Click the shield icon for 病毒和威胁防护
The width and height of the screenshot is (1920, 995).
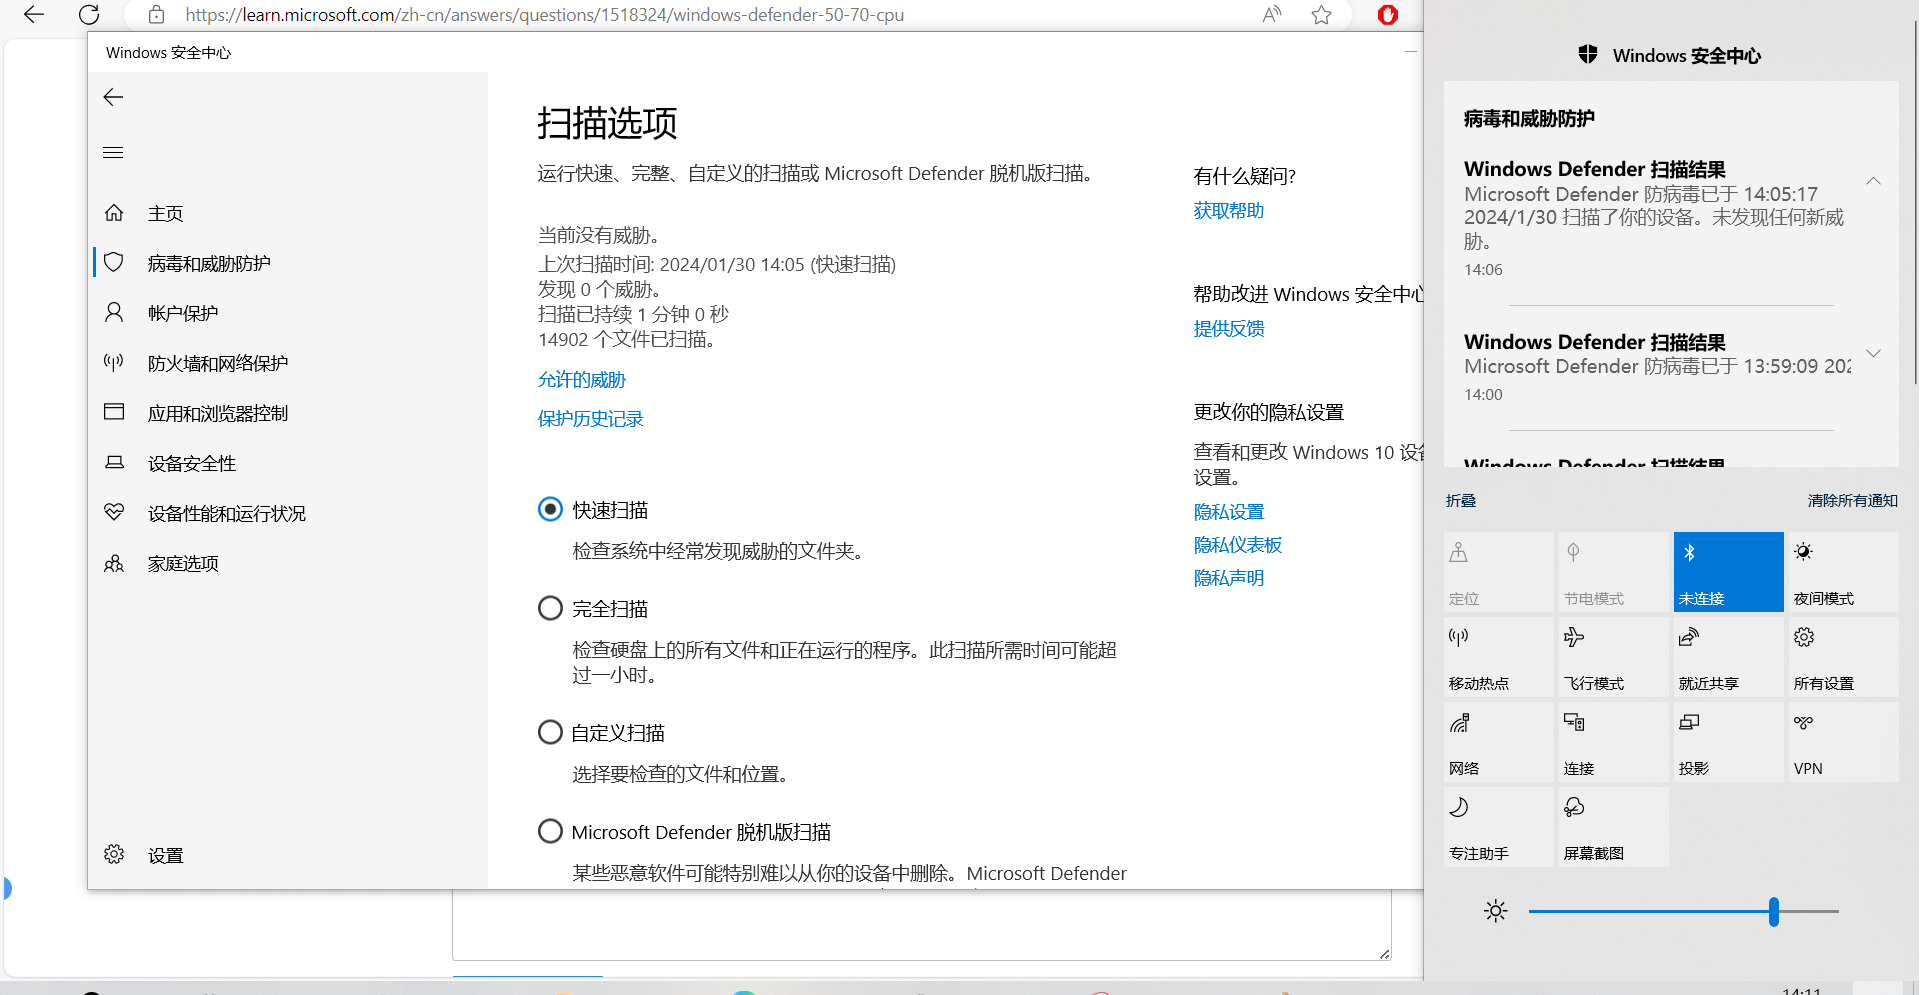(x=114, y=262)
